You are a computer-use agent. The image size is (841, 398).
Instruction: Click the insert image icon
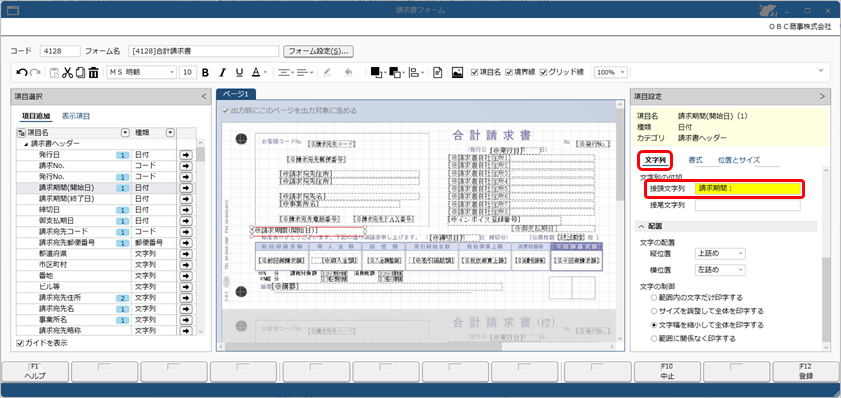[x=458, y=72]
